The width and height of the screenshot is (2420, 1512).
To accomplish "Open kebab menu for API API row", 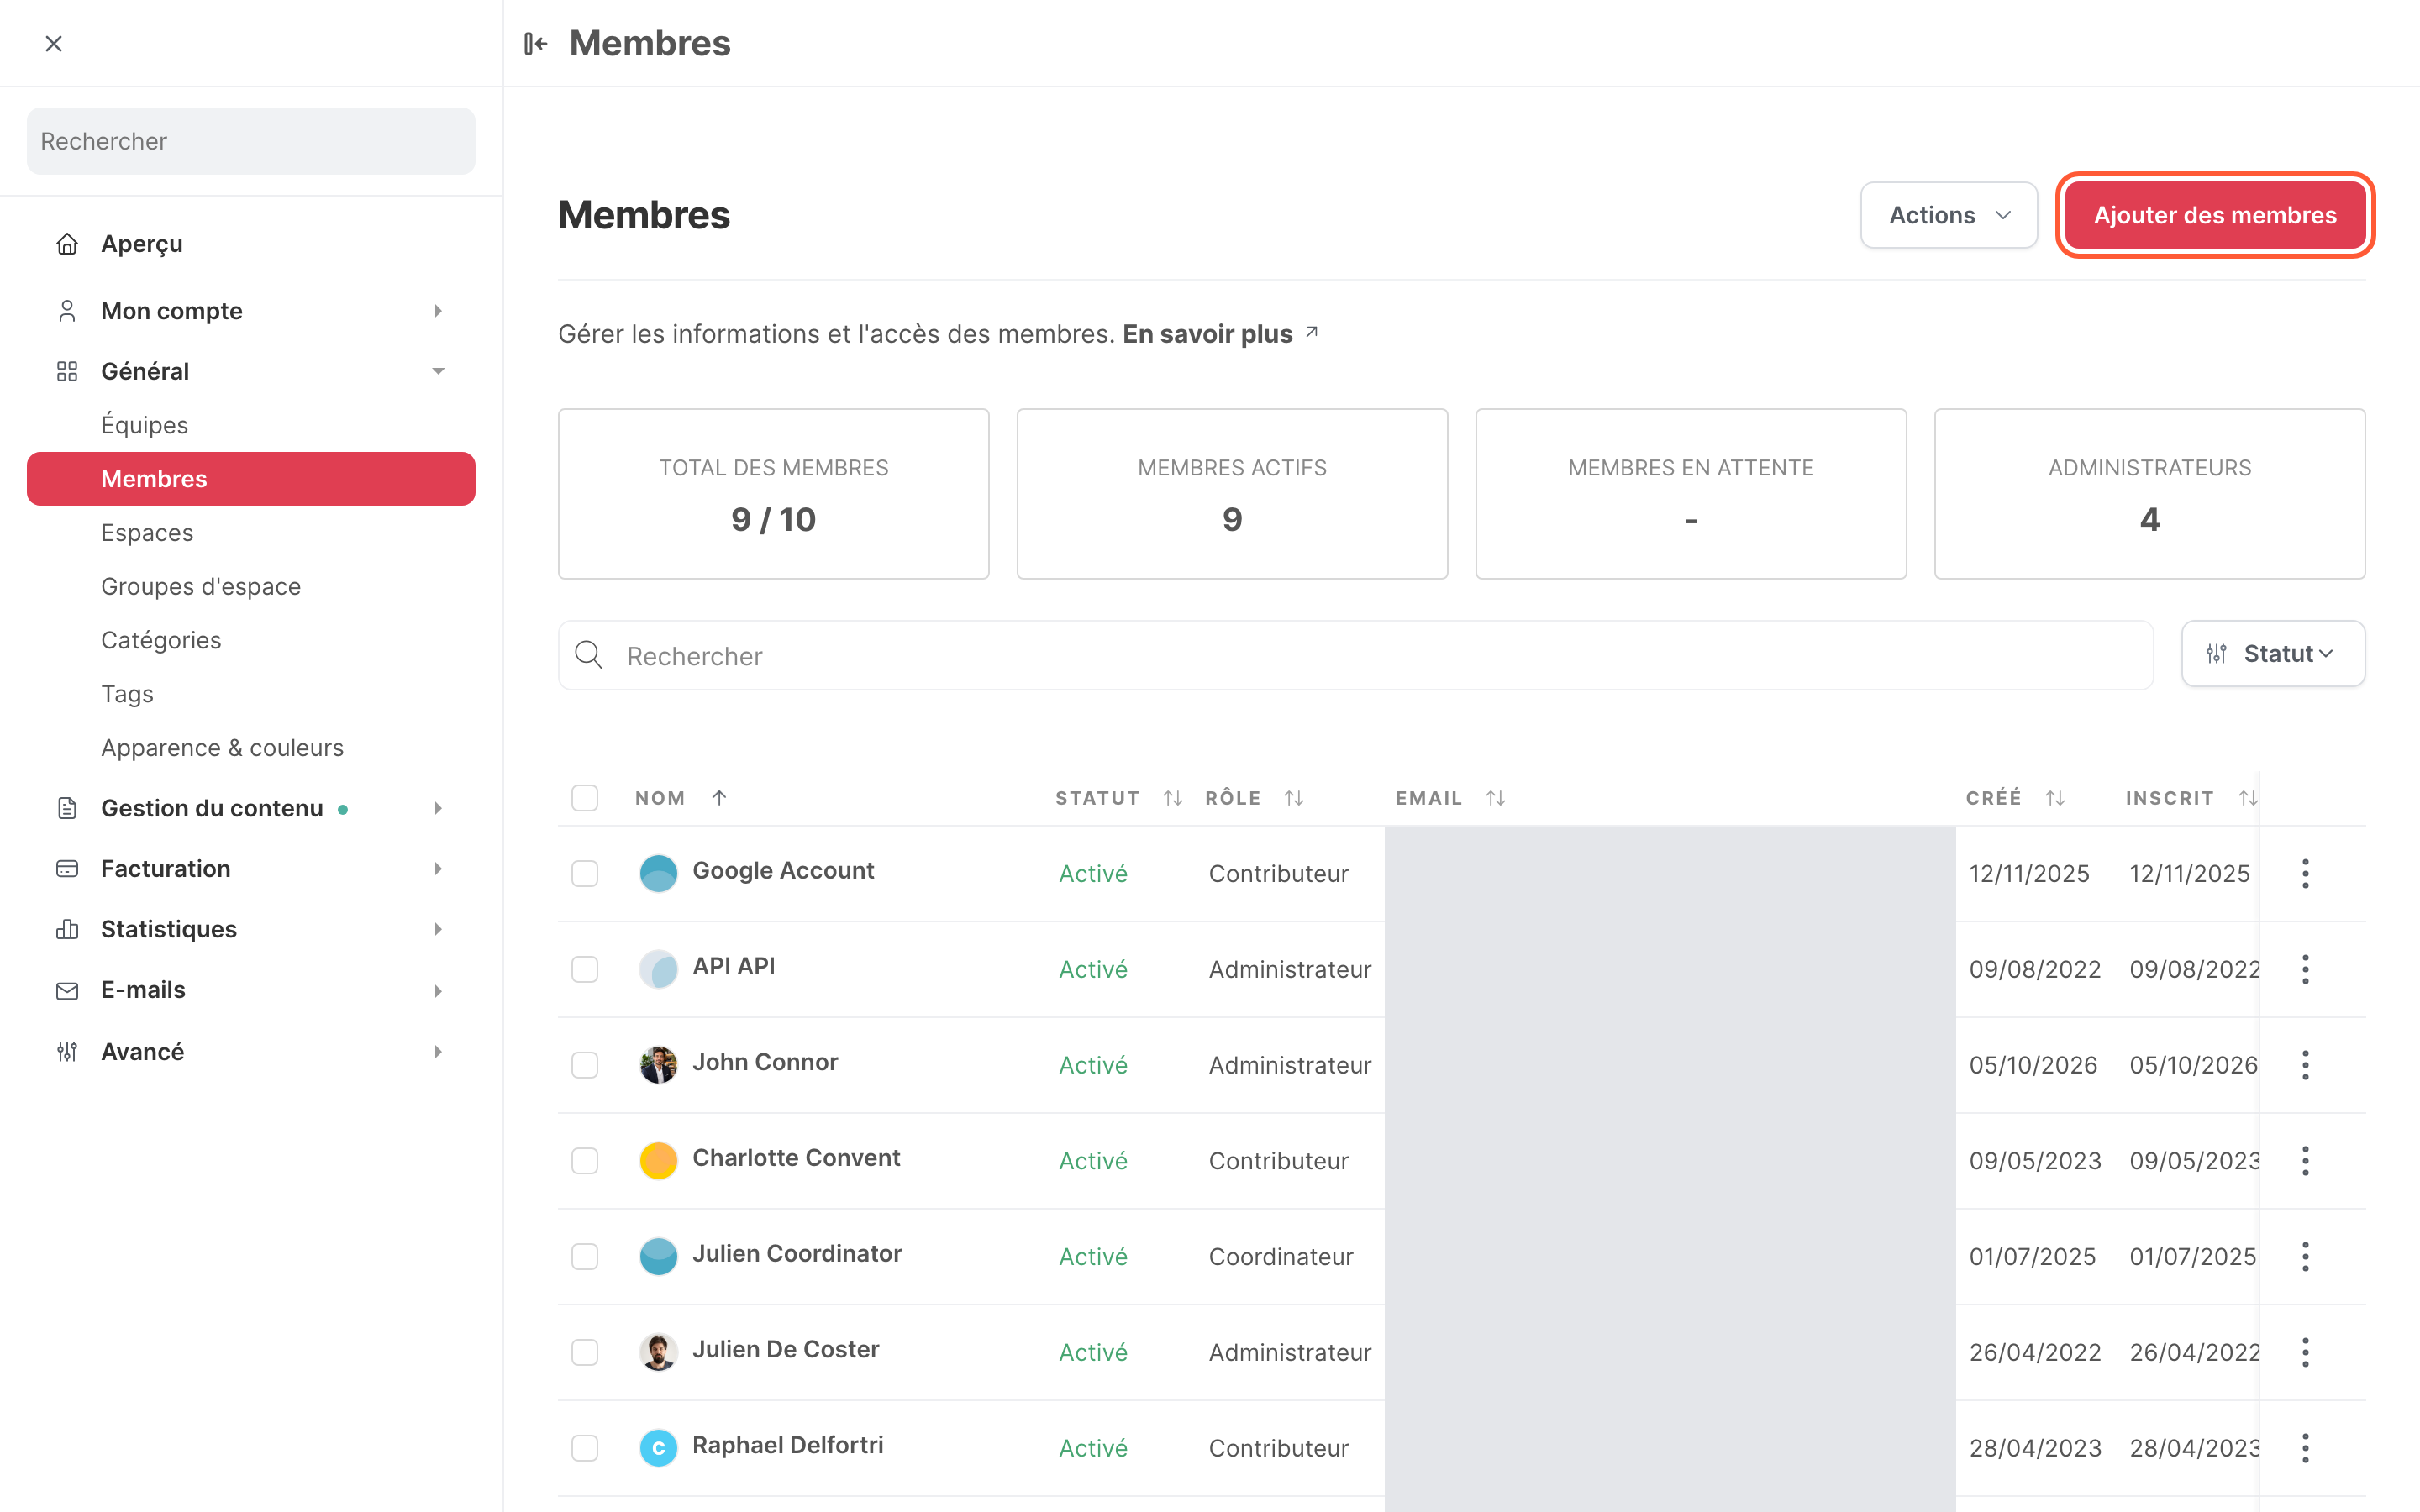I will point(2305,969).
